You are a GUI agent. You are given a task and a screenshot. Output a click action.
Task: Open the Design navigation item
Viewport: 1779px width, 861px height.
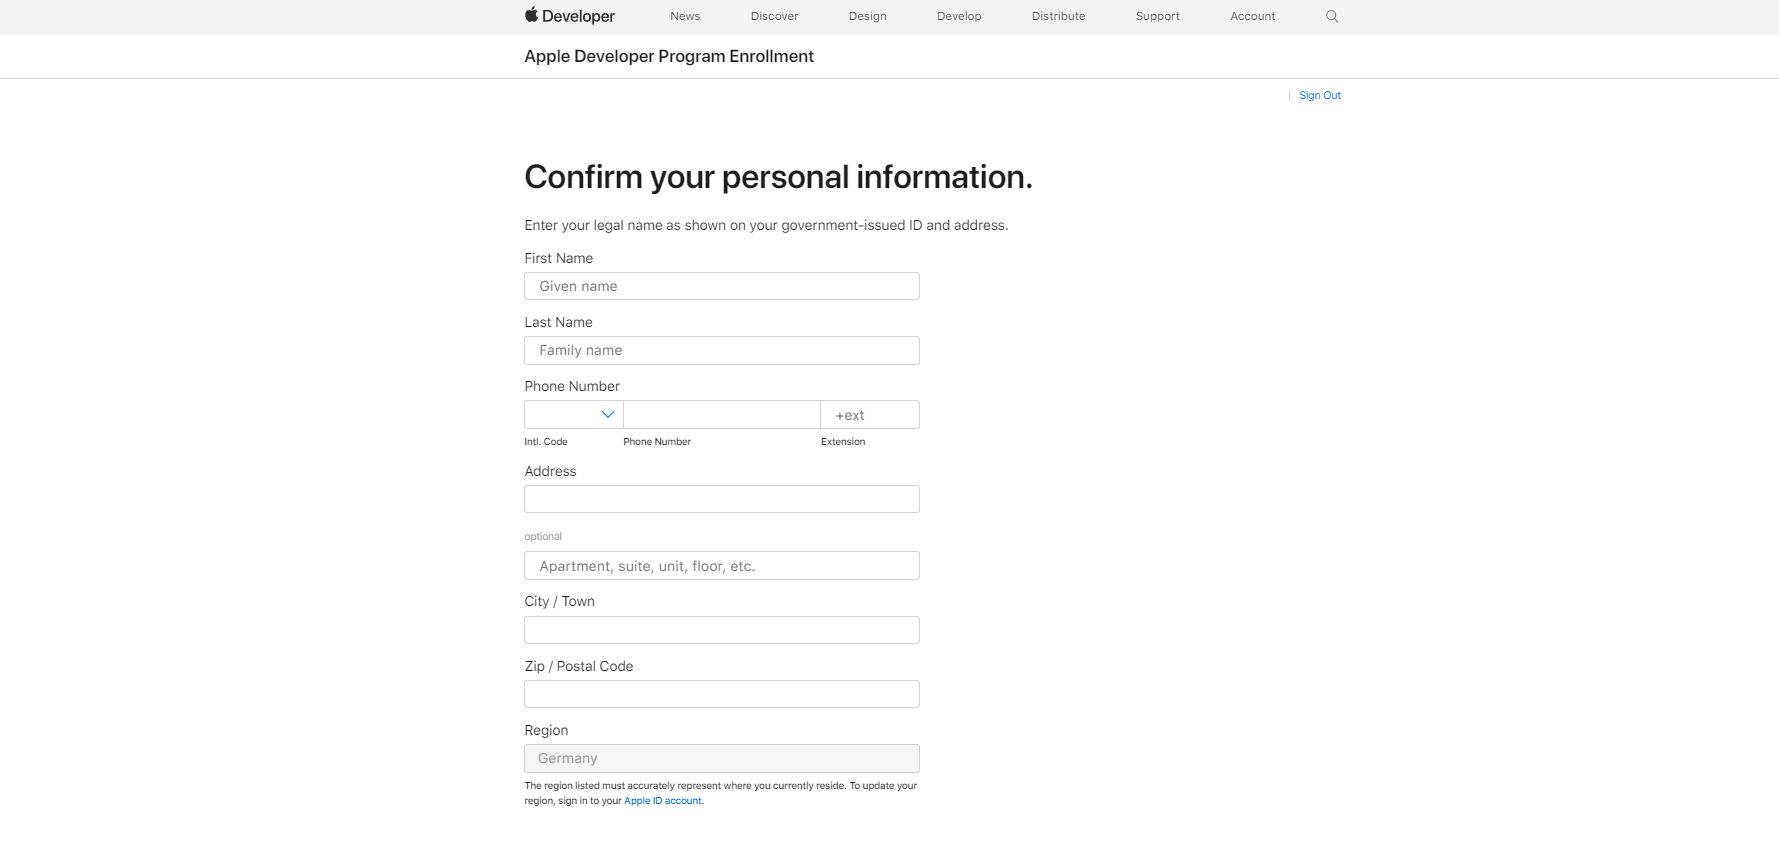click(867, 16)
